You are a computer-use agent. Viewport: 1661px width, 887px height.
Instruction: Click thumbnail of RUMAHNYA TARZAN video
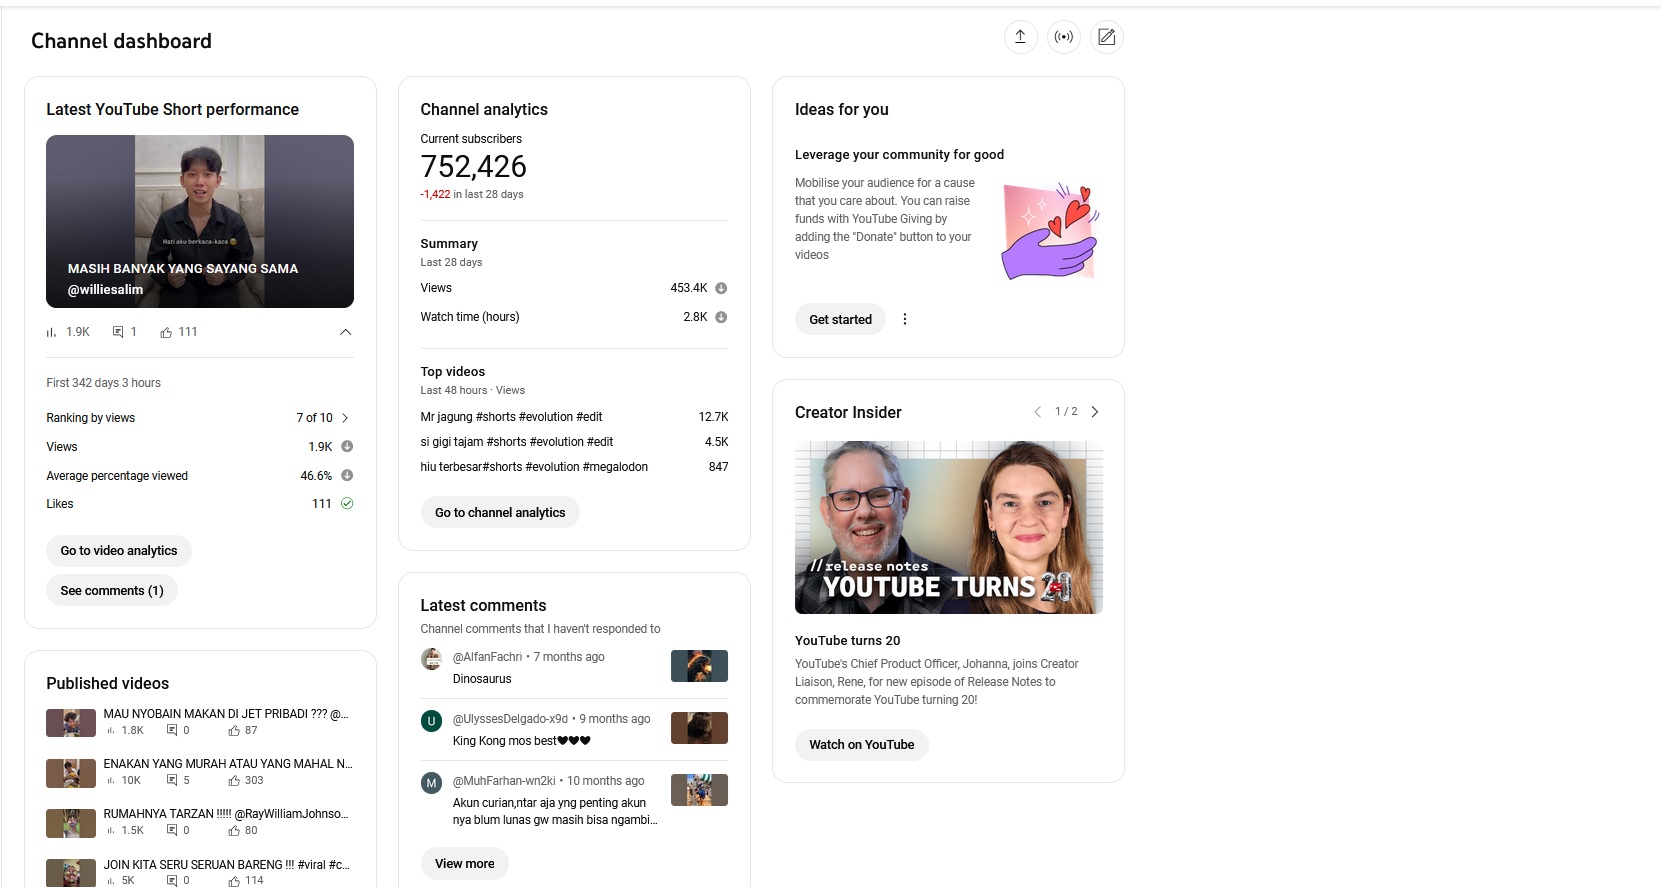pyautogui.click(x=71, y=823)
